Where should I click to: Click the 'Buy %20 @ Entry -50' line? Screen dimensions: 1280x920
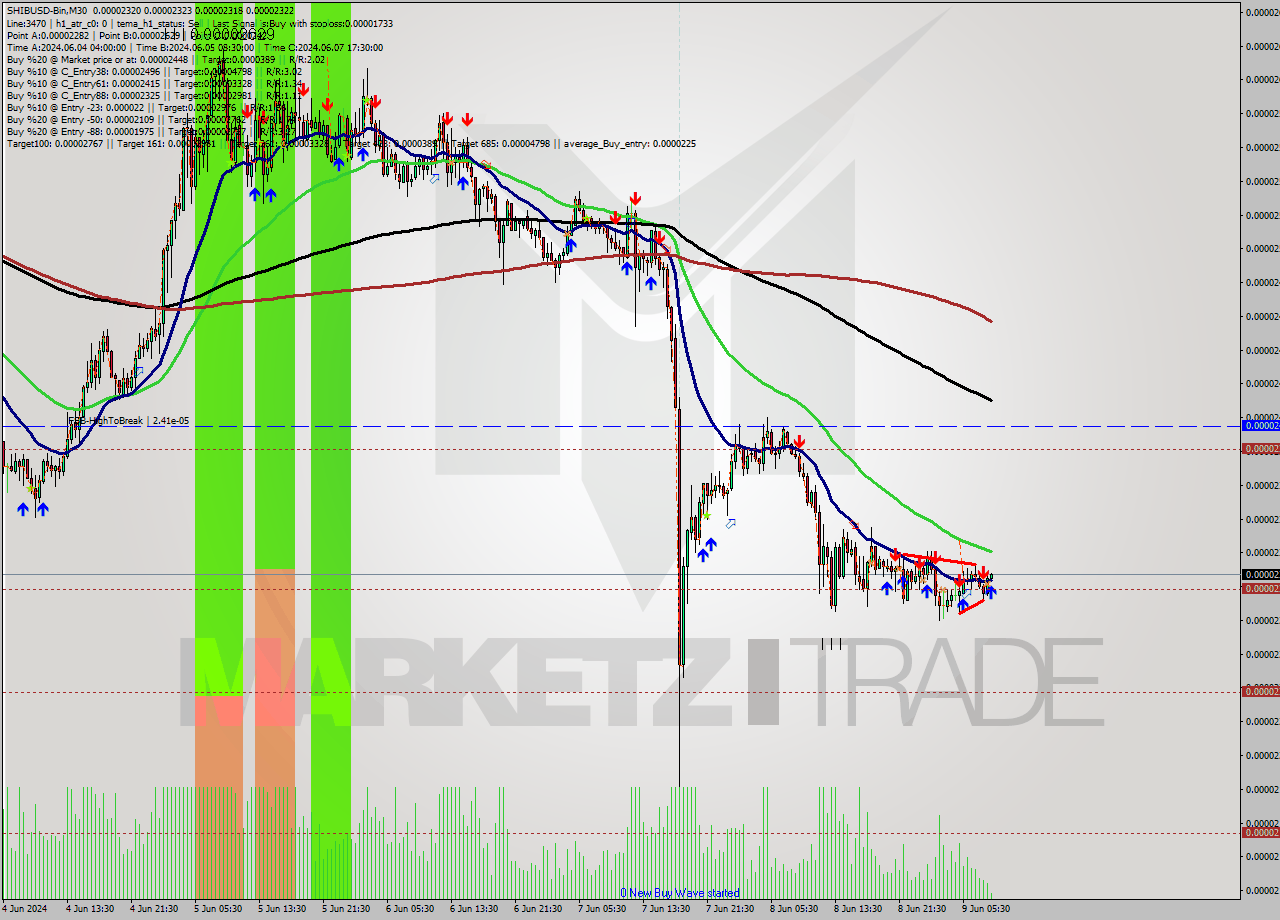152,119
